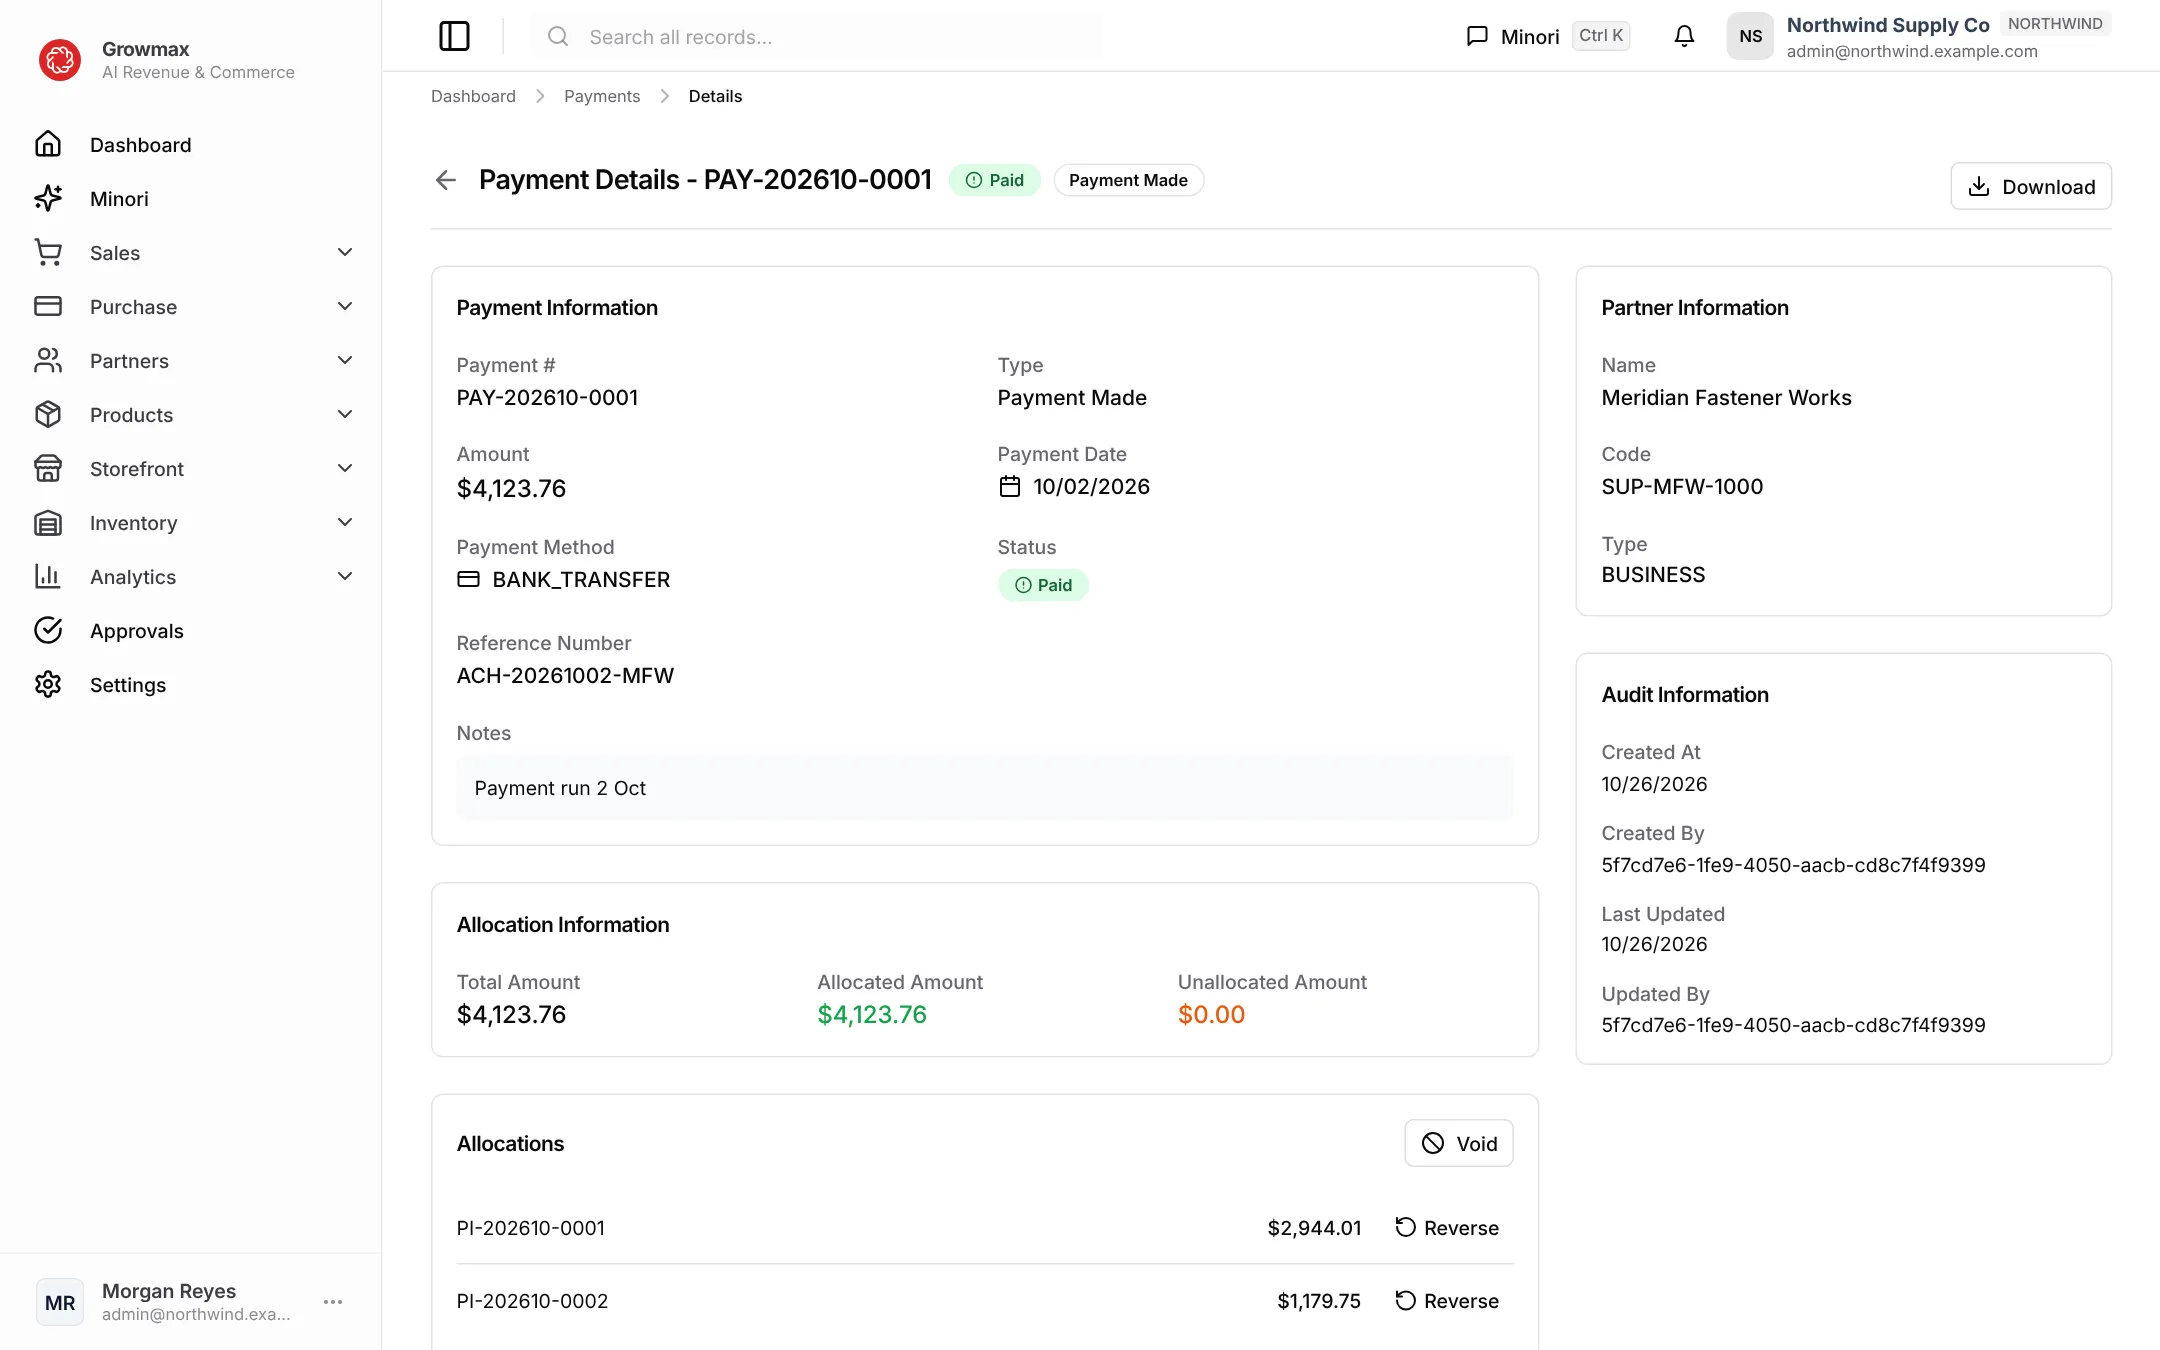The image size is (2160, 1350).
Task: Open the Minori chat in header
Action: tap(1512, 37)
